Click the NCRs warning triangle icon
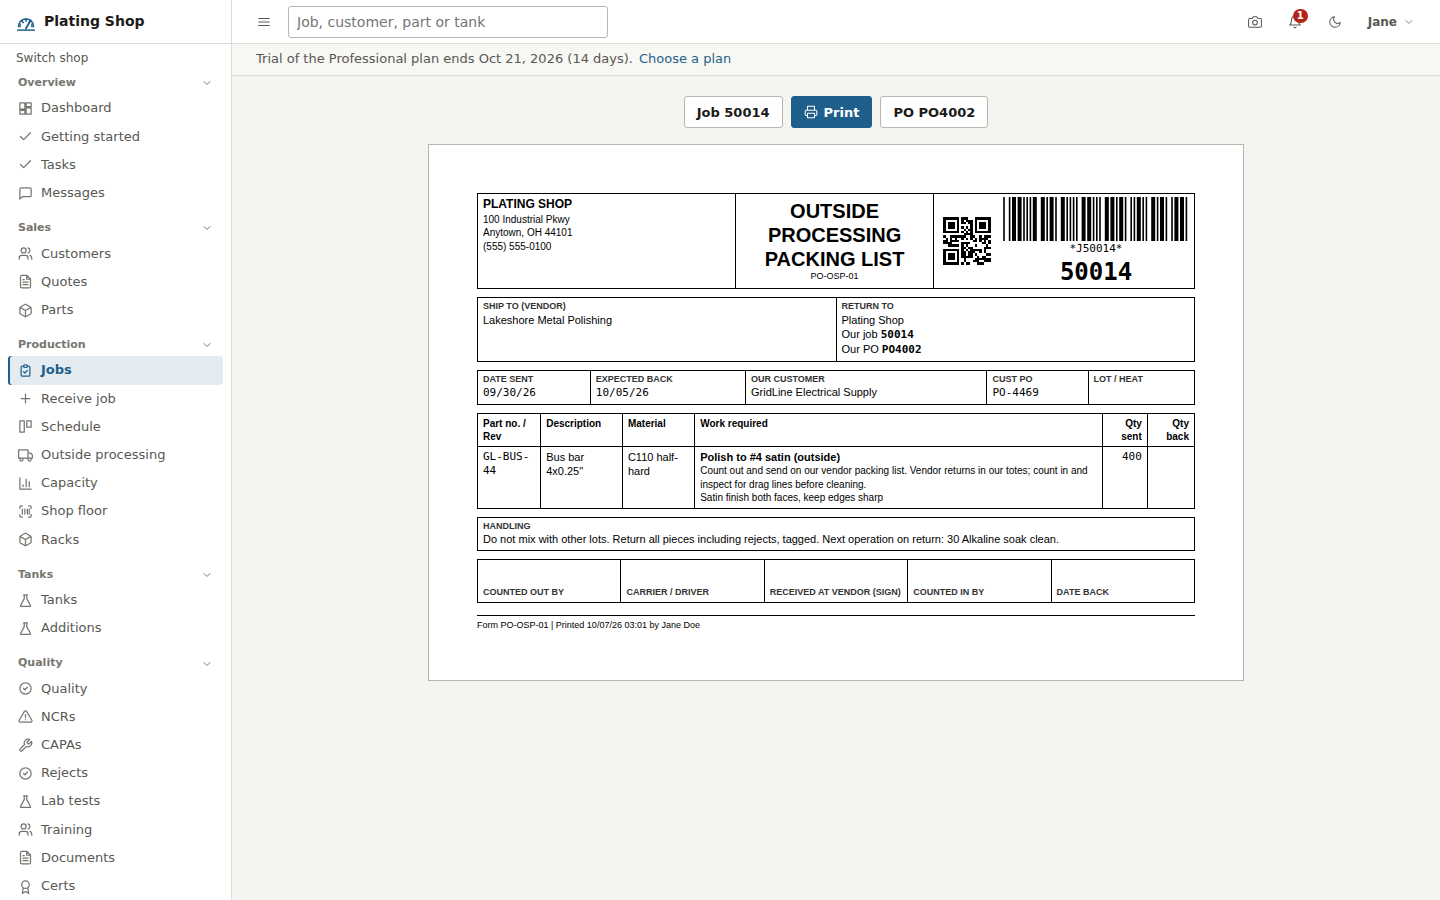The image size is (1440, 900). click(x=26, y=717)
